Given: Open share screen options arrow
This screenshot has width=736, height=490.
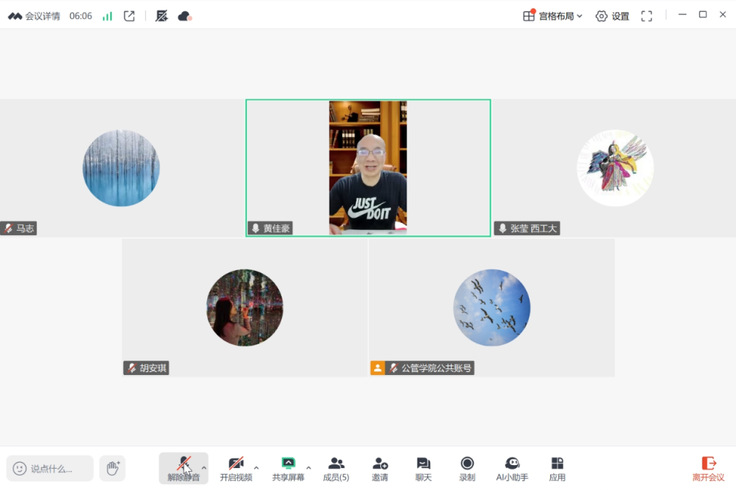Looking at the screenshot, I should [x=308, y=467].
